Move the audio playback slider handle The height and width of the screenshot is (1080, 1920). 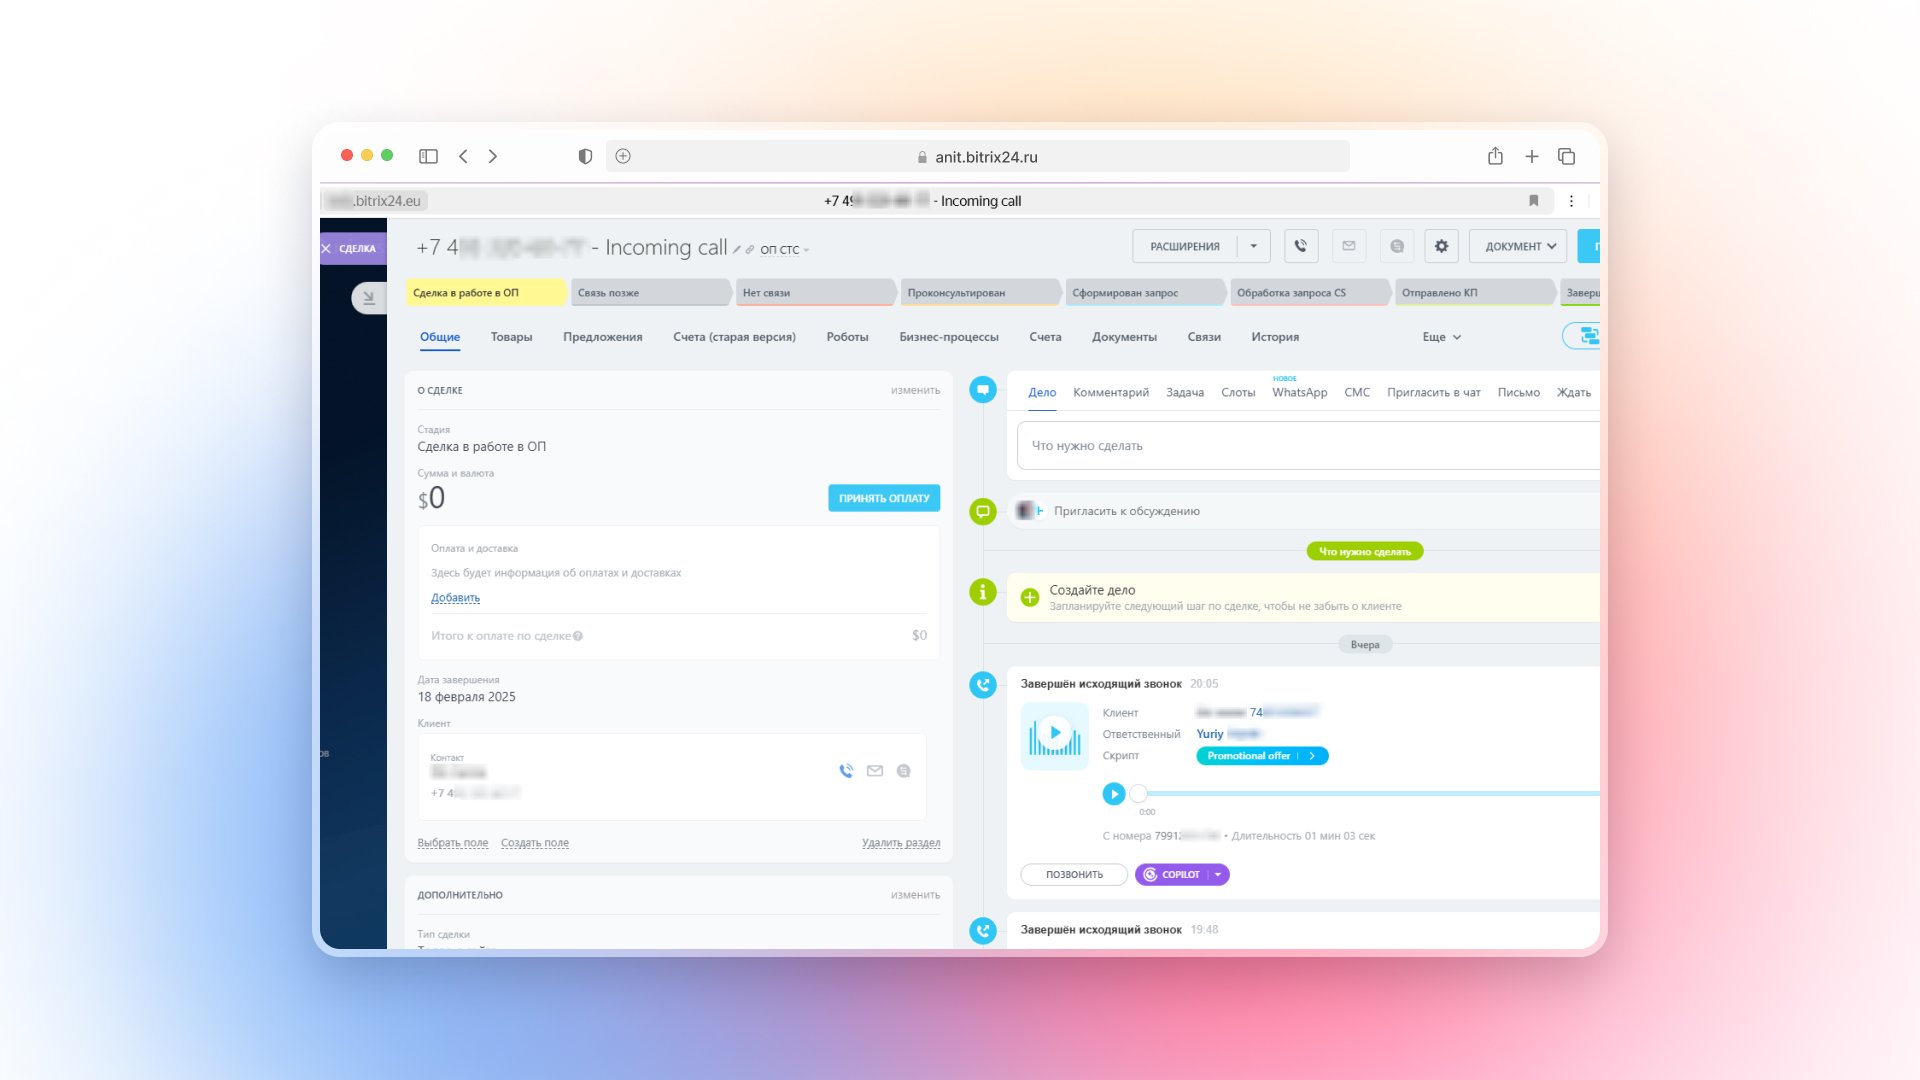[x=1138, y=794]
